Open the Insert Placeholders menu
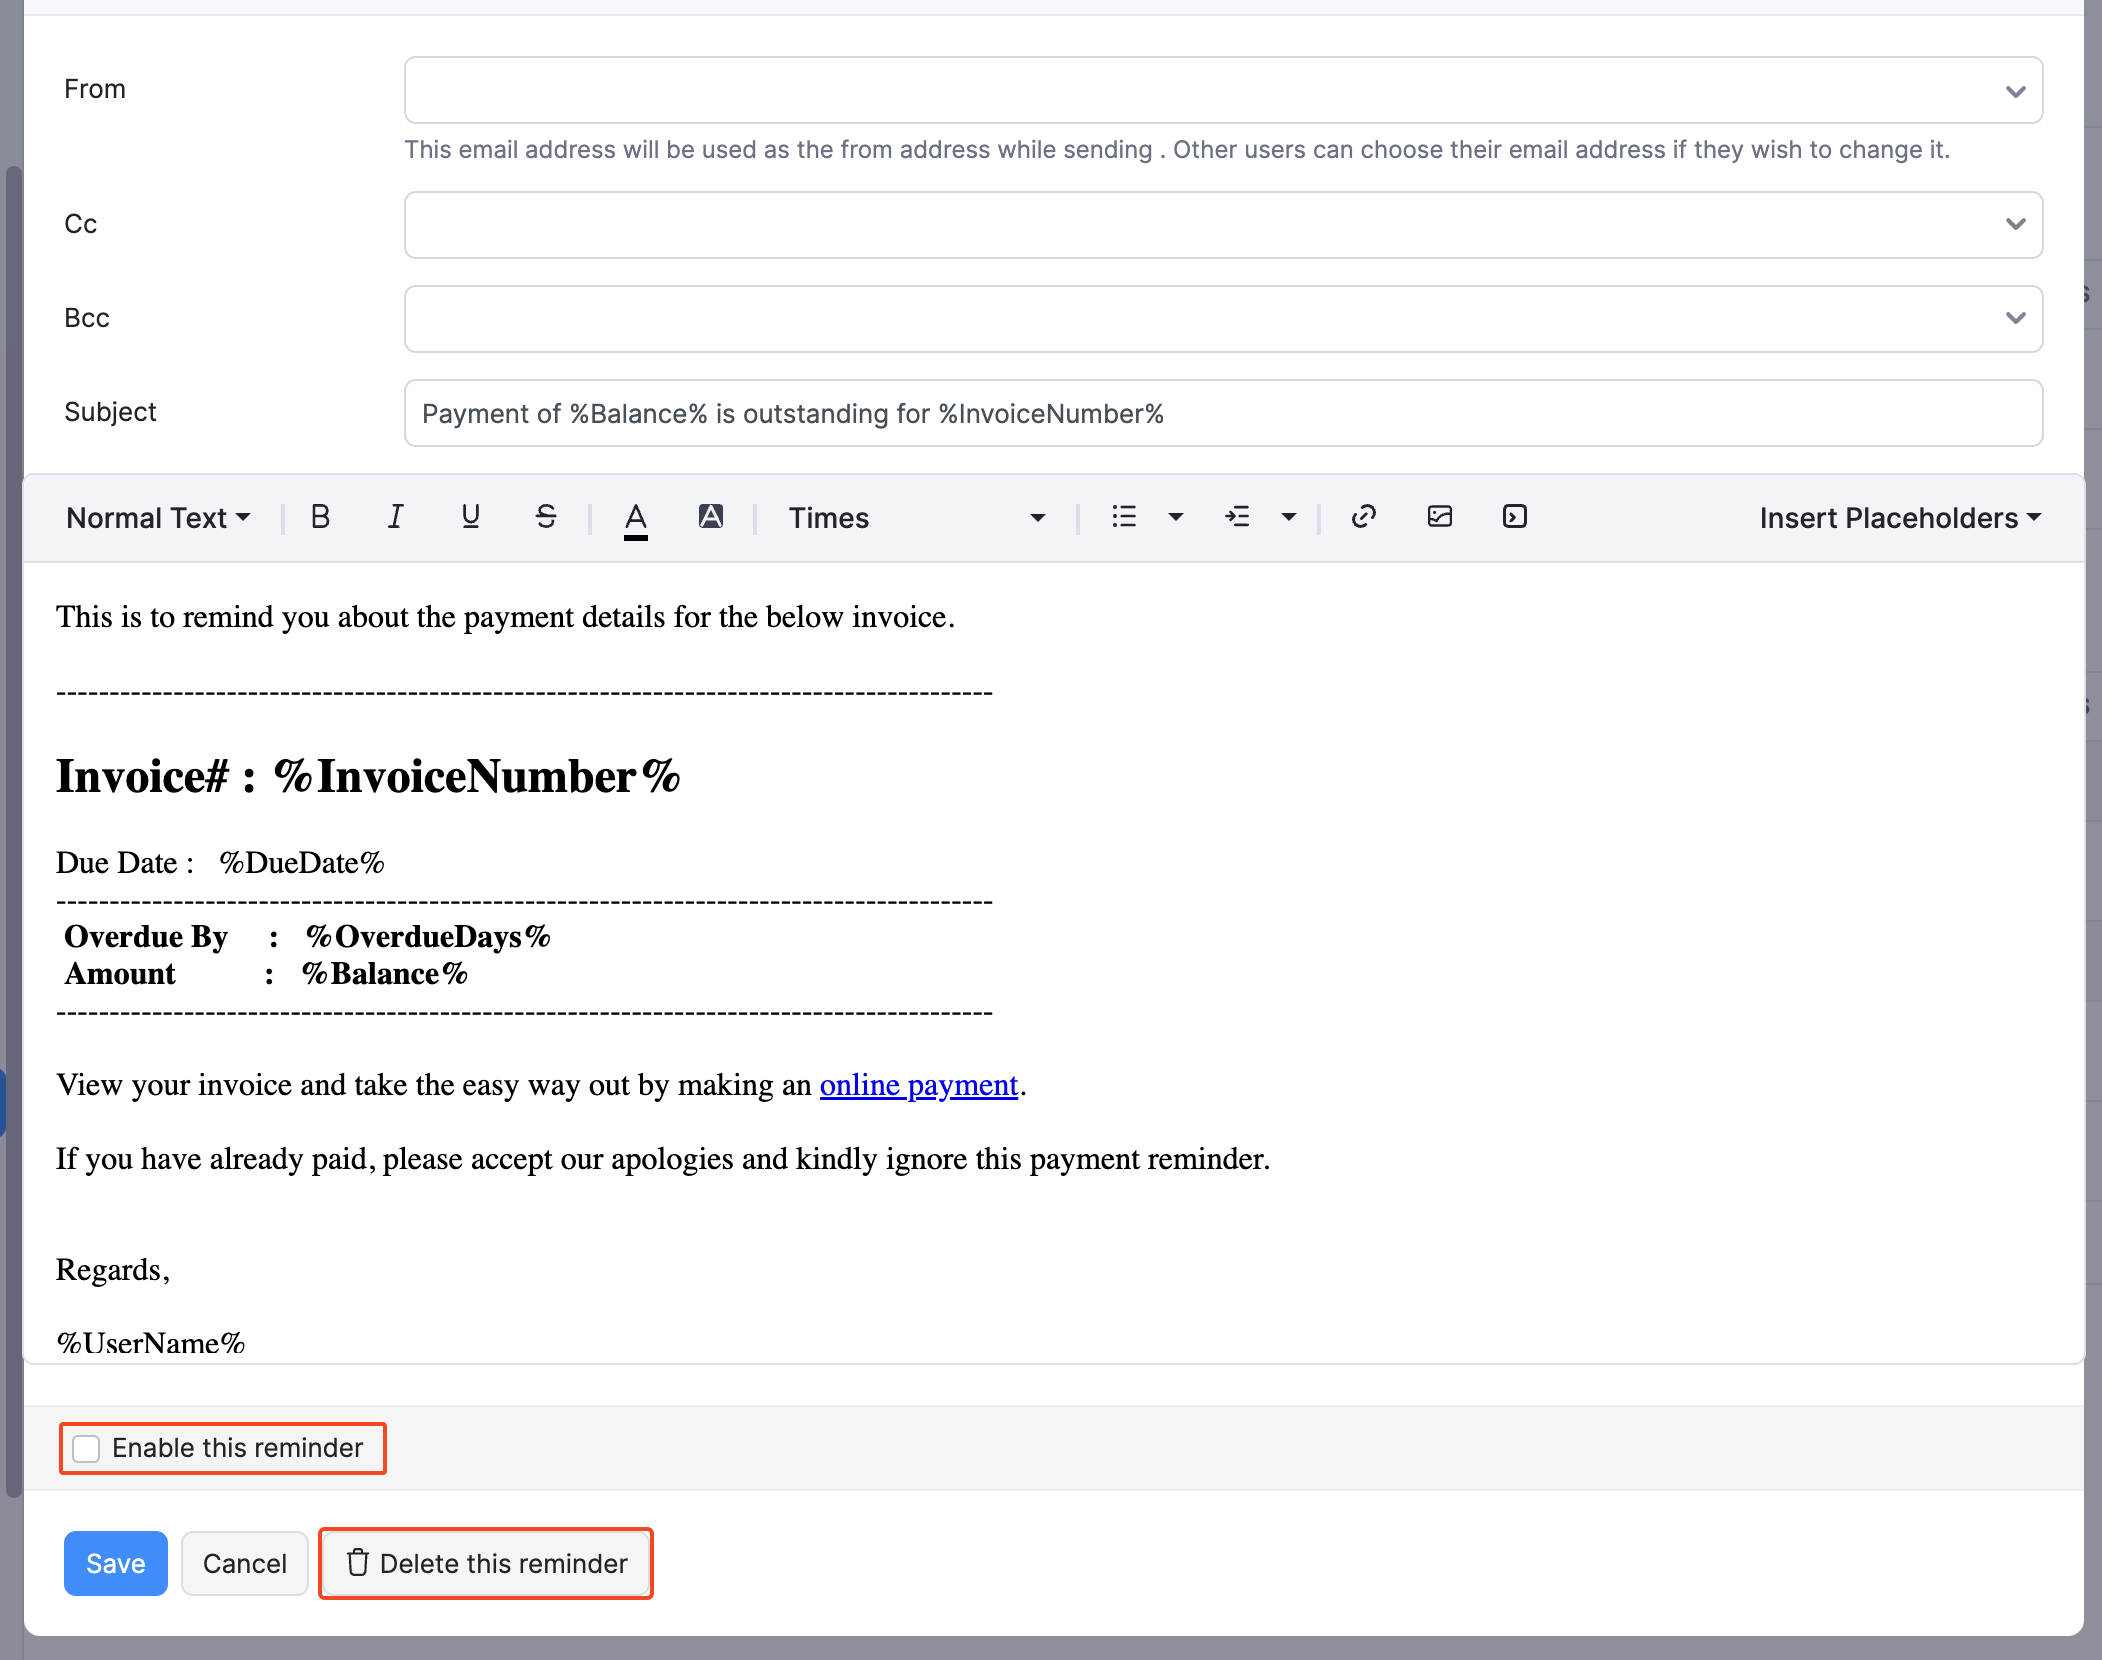 (1899, 518)
